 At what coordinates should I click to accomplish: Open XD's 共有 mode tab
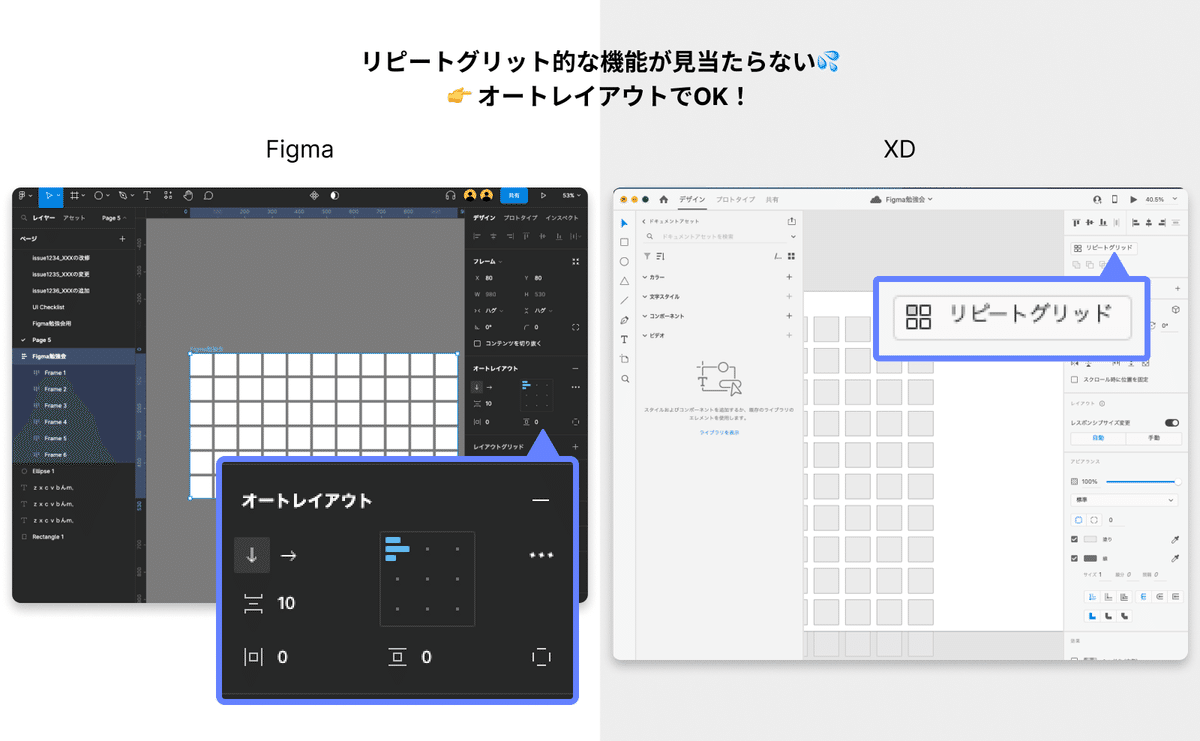772,200
